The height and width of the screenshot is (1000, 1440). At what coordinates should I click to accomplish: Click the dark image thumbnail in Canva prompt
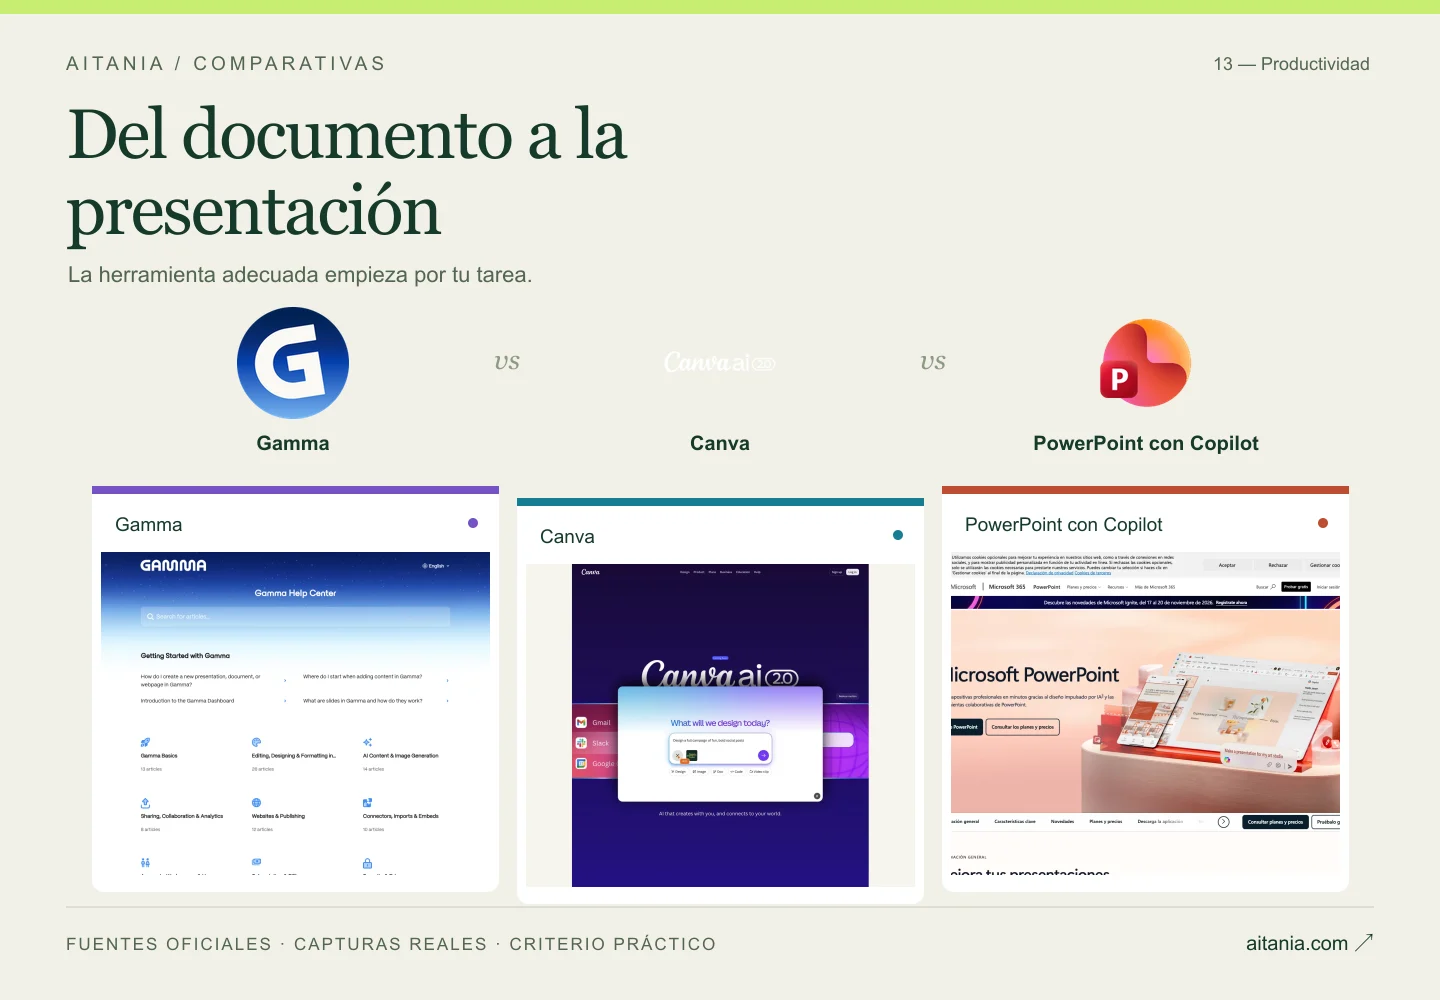(692, 756)
